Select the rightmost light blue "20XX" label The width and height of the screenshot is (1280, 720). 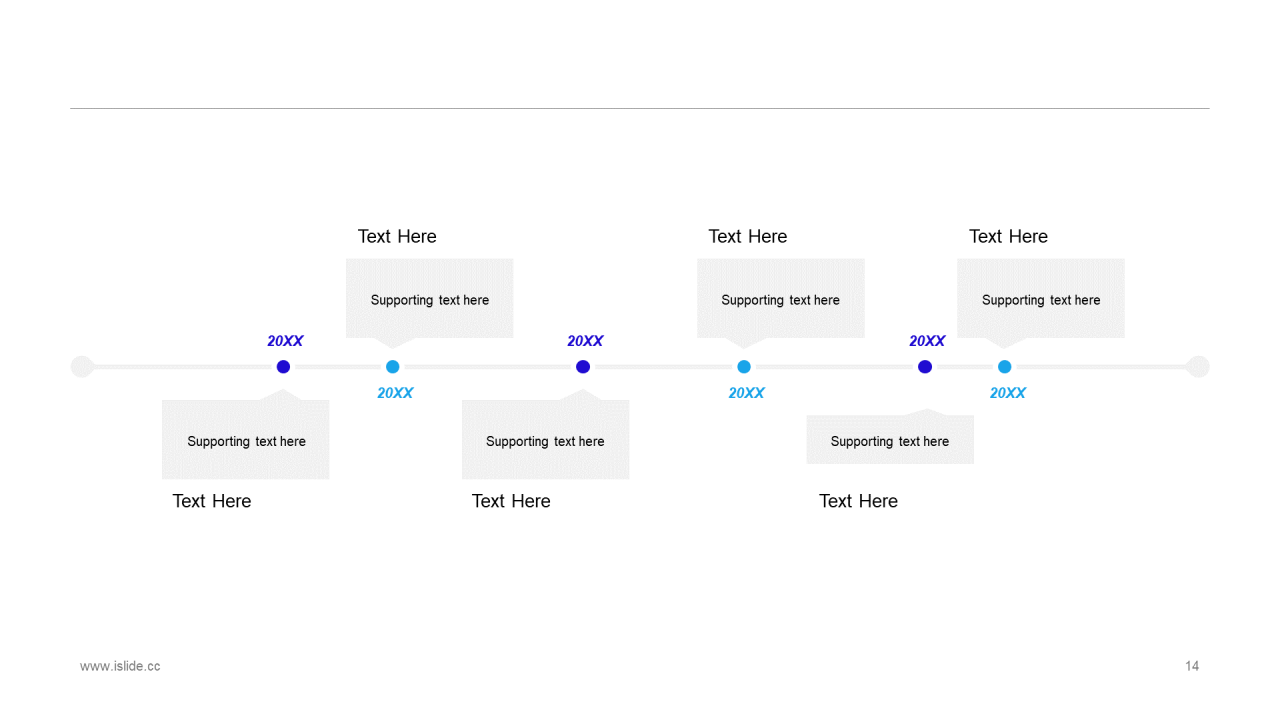click(x=1008, y=393)
